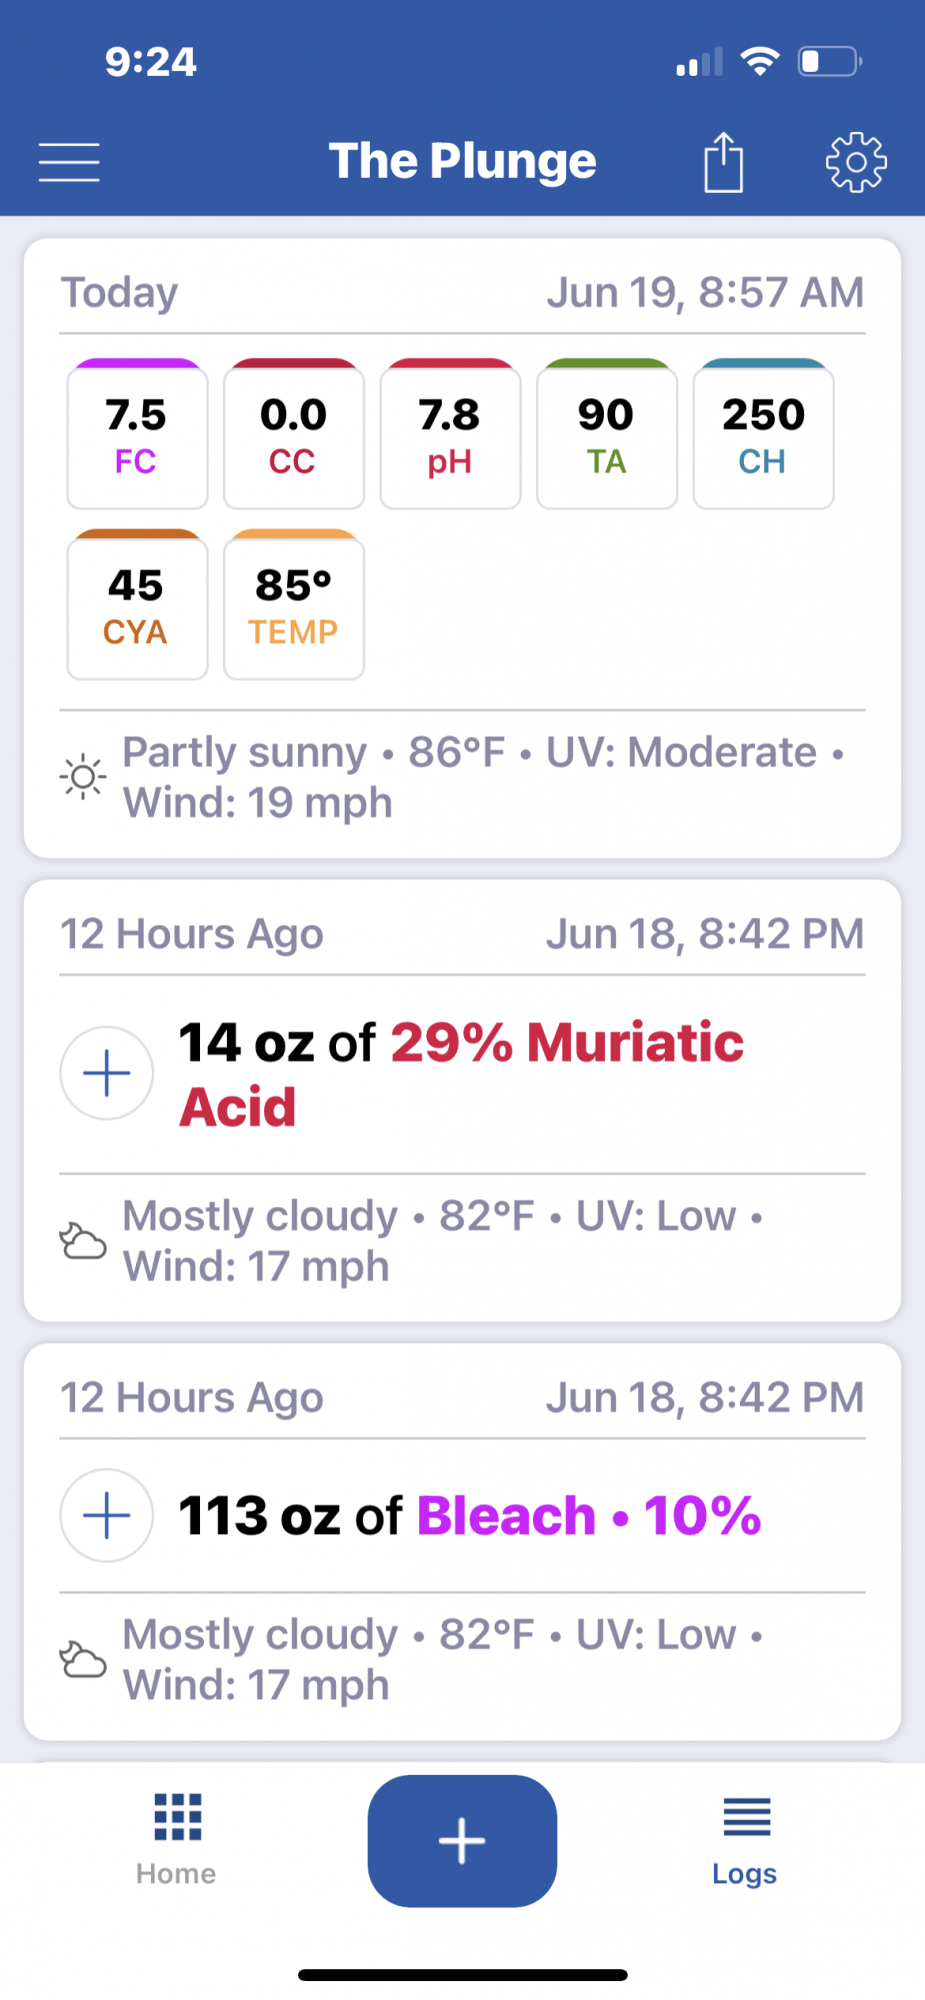
Task: Tap the plus circle beside Bleach 10%
Action: tap(107, 1515)
